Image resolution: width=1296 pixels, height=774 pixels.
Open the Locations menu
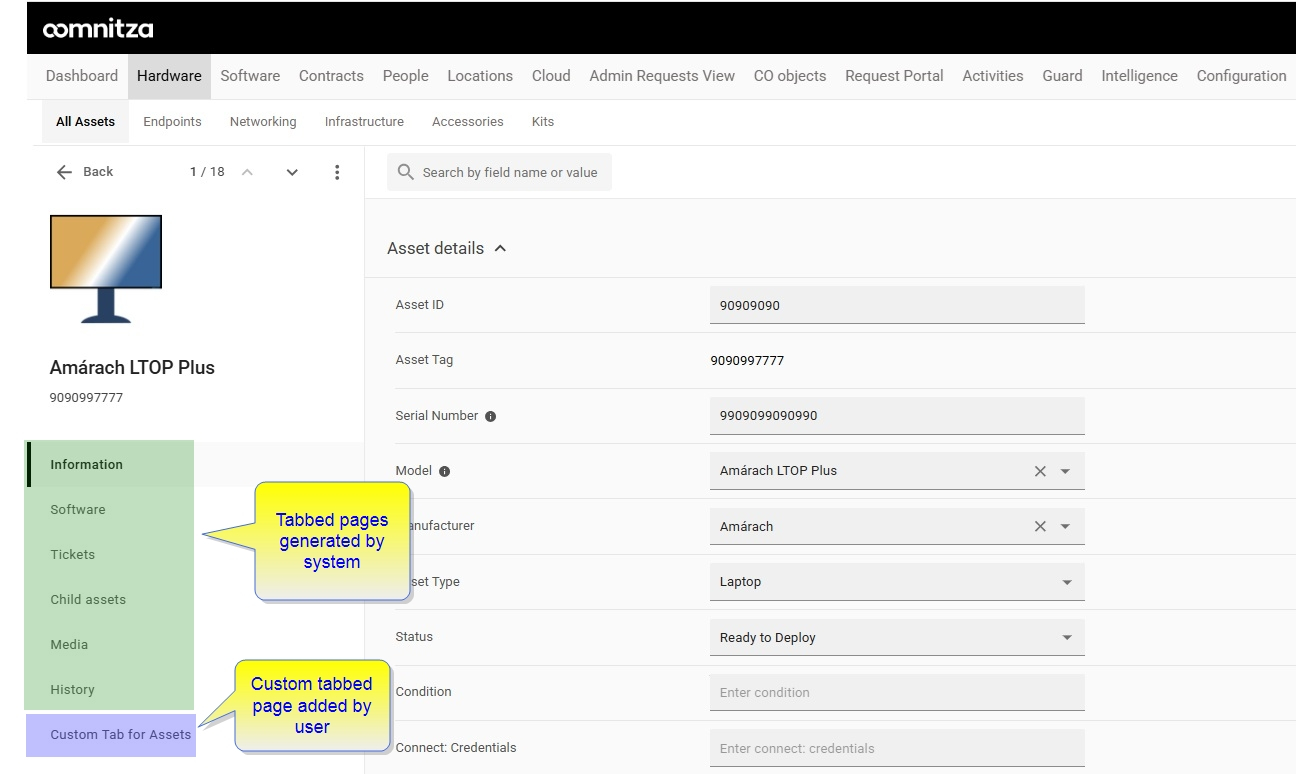click(480, 76)
